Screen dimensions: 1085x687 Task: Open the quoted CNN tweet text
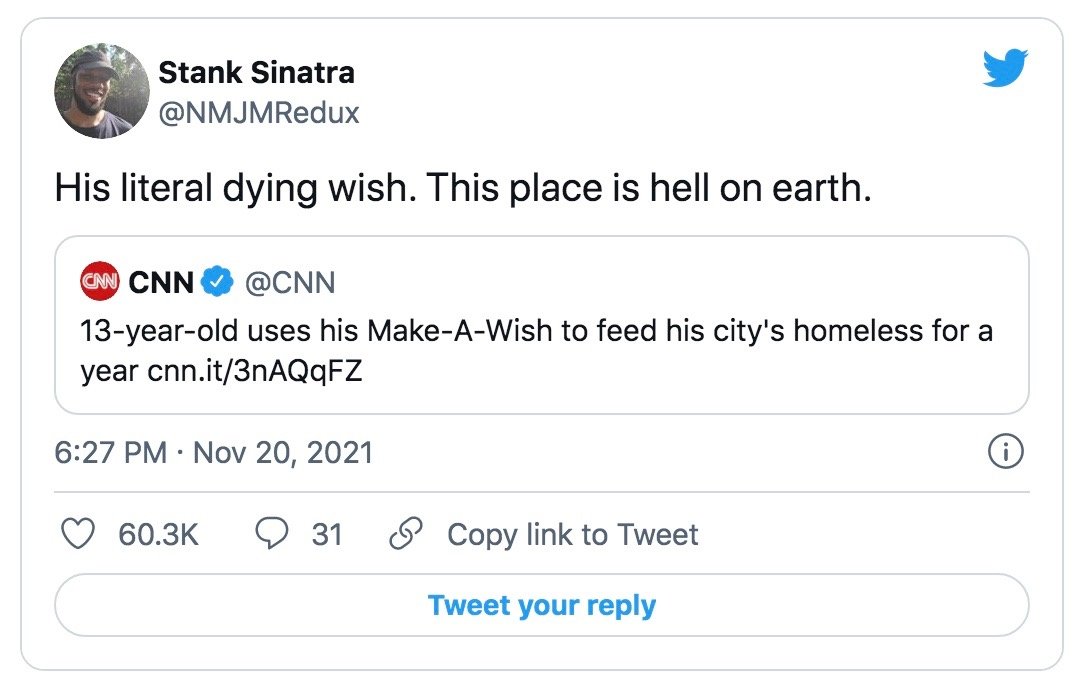click(536, 331)
